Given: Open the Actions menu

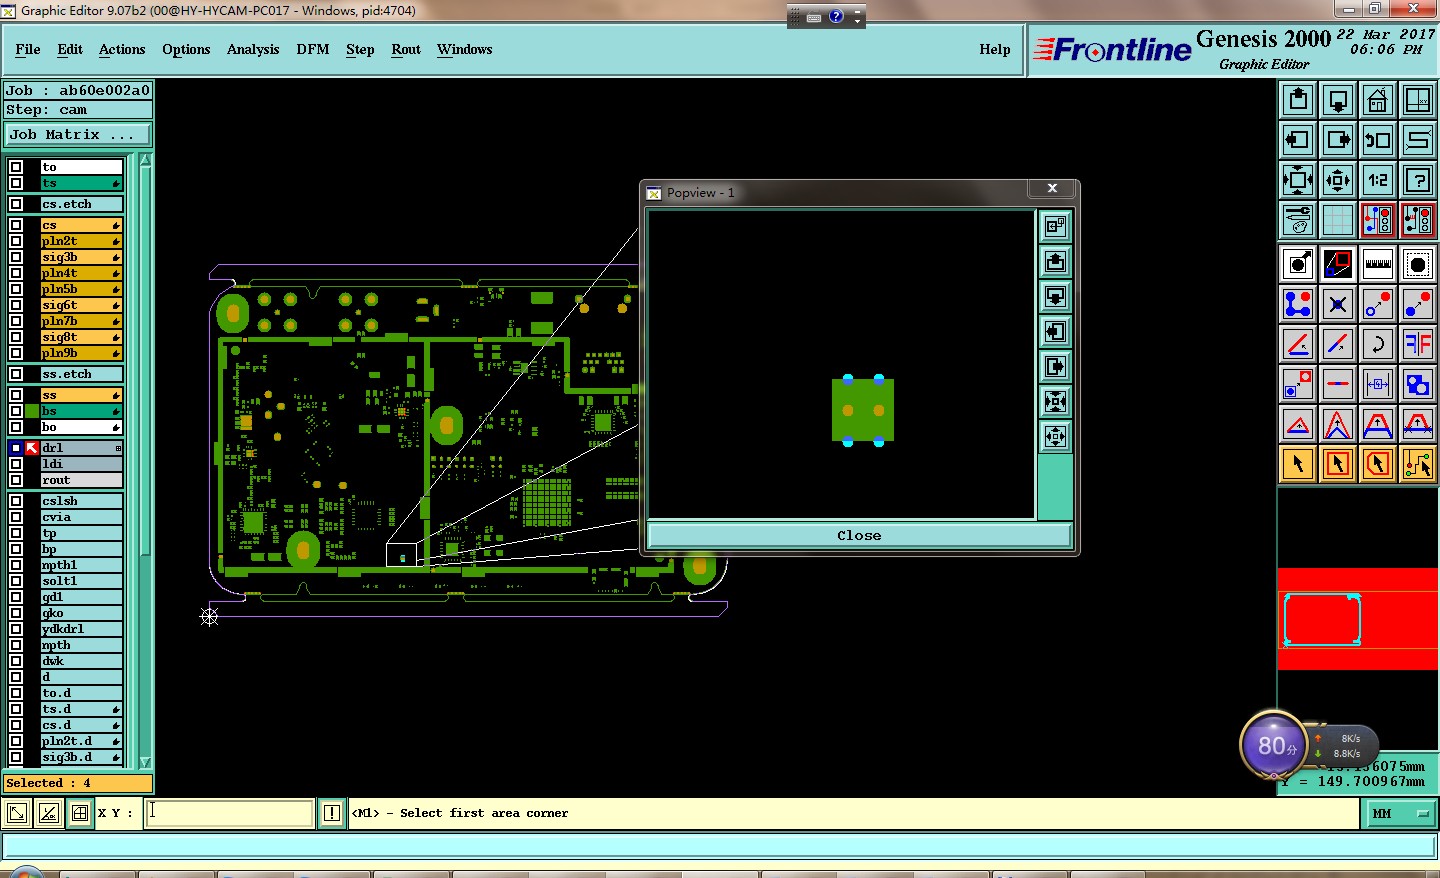Looking at the screenshot, I should point(122,49).
